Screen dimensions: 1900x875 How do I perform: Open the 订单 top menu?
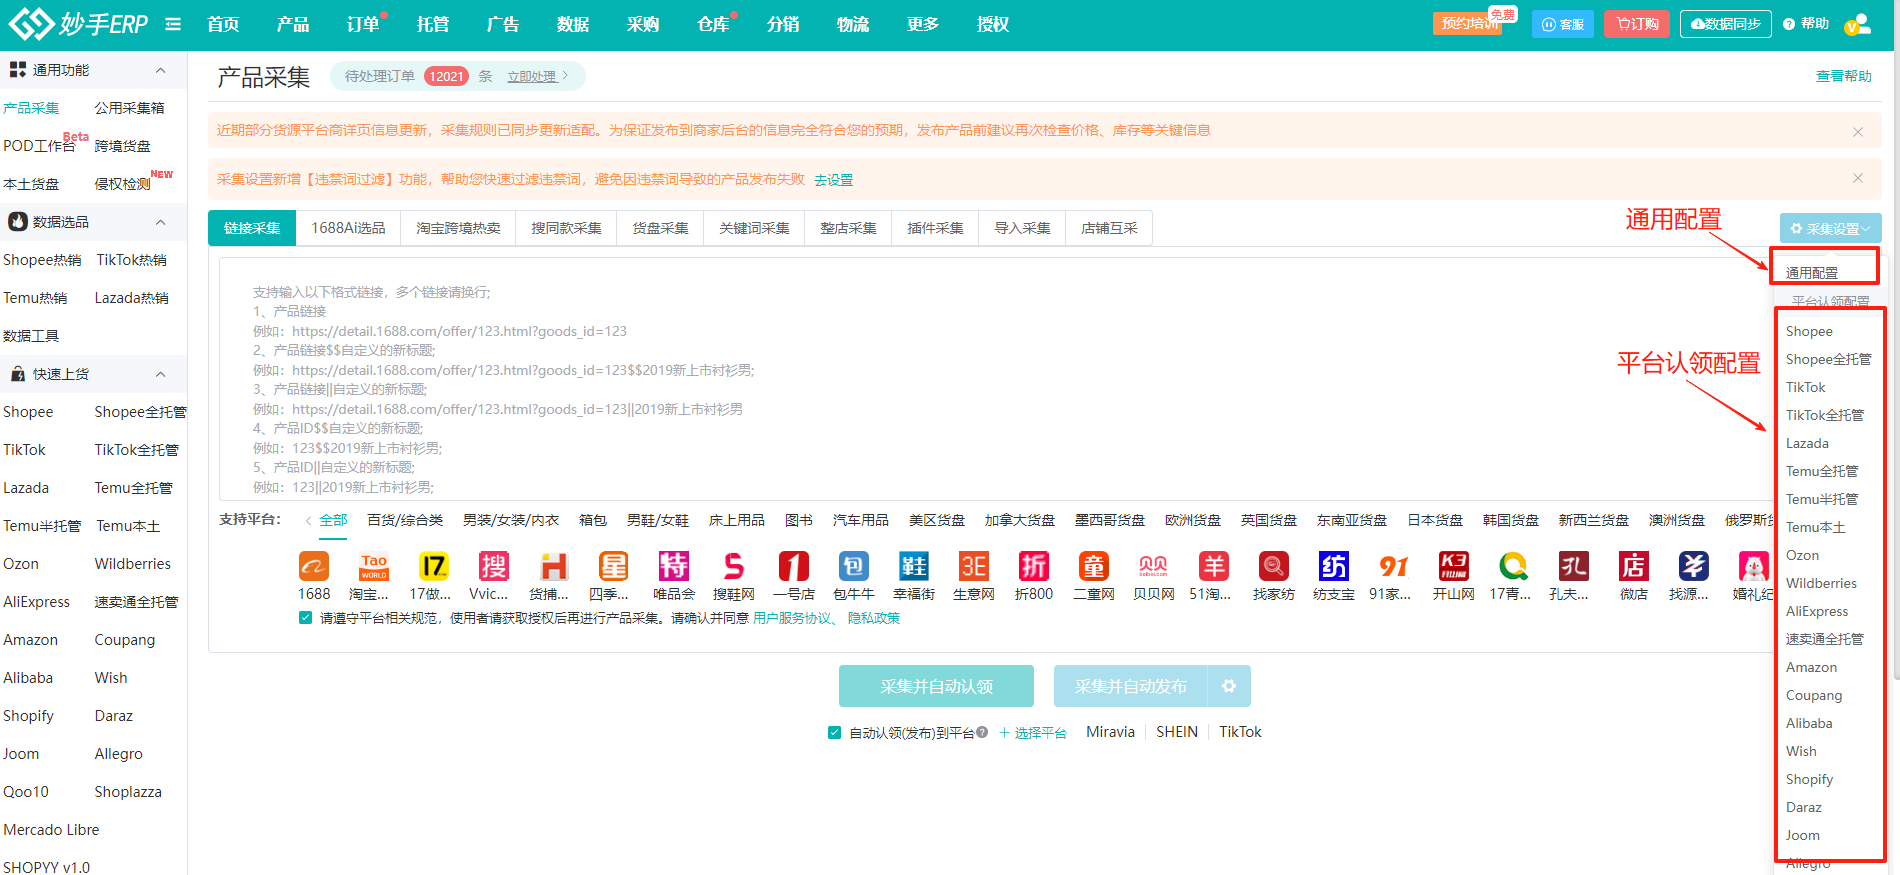click(363, 24)
